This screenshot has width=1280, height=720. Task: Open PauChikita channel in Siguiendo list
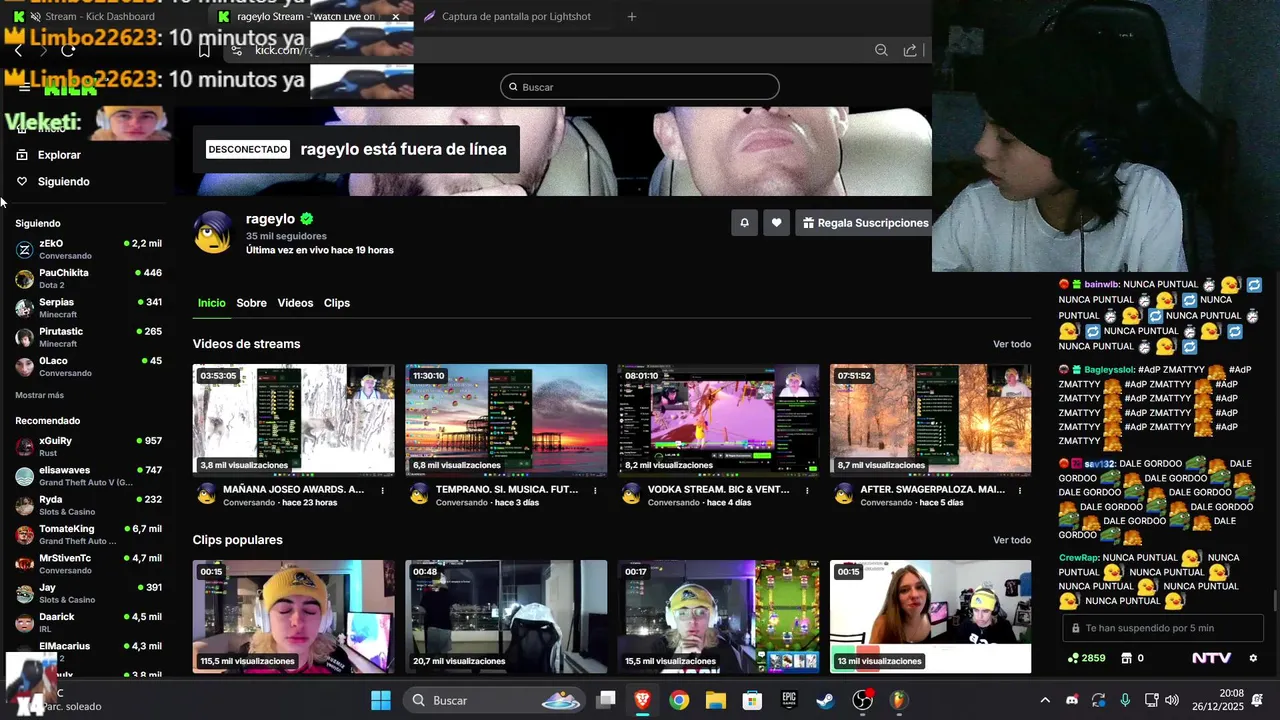[x=88, y=278]
